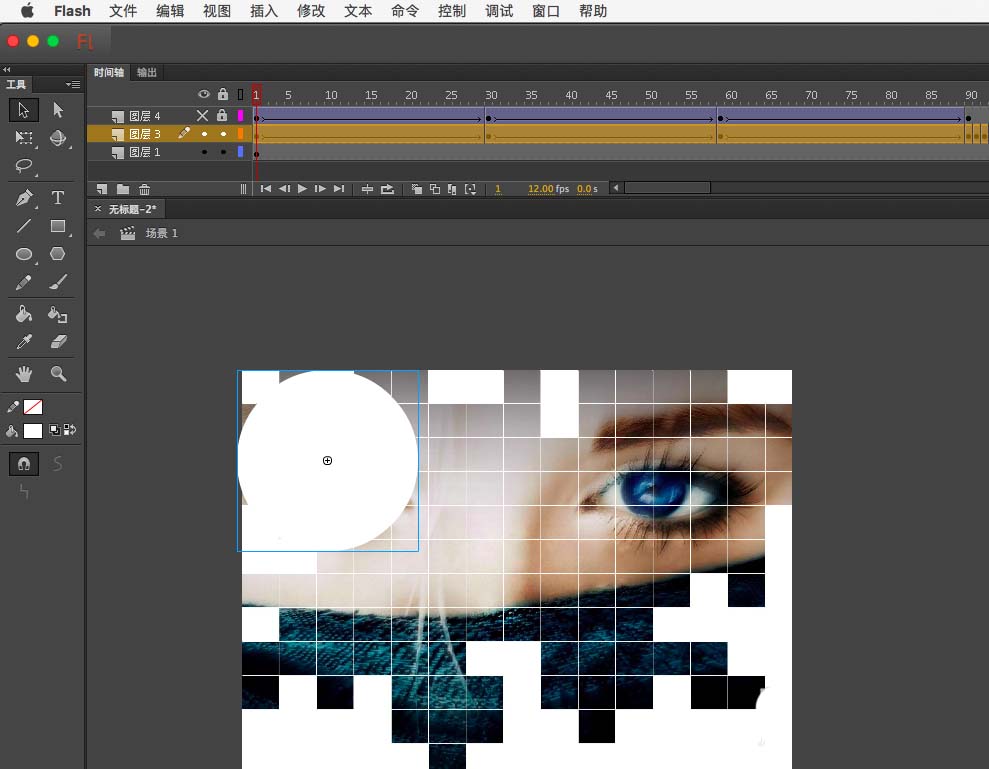Toggle lock for all layers
The height and width of the screenshot is (769, 989).
(223, 94)
